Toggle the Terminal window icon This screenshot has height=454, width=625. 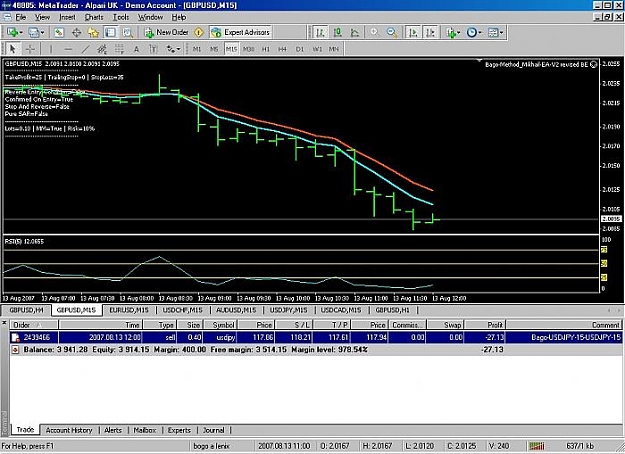[110, 32]
